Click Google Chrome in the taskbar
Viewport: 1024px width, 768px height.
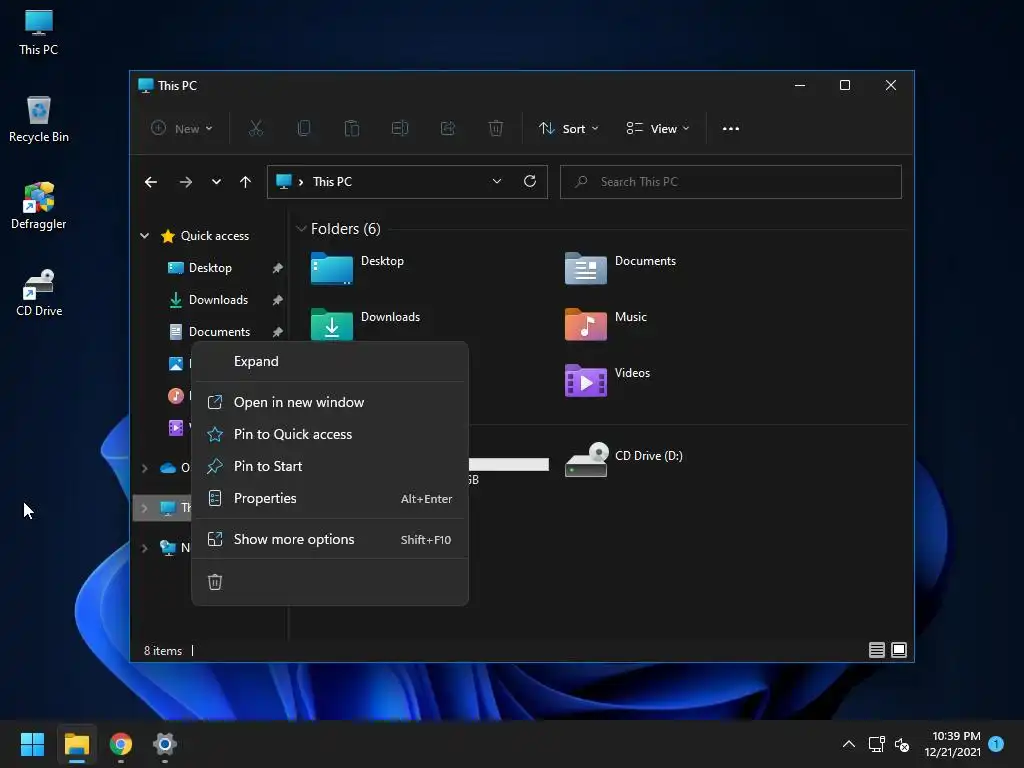(x=121, y=744)
